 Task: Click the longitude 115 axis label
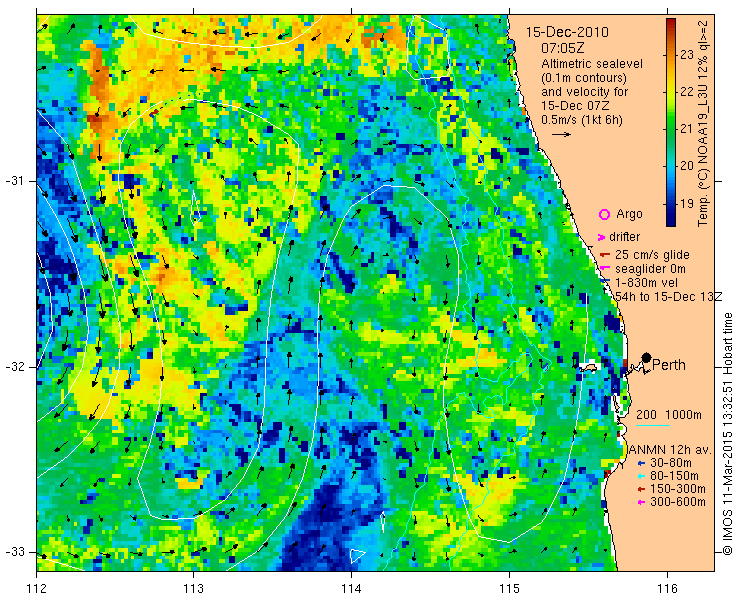[x=509, y=589]
